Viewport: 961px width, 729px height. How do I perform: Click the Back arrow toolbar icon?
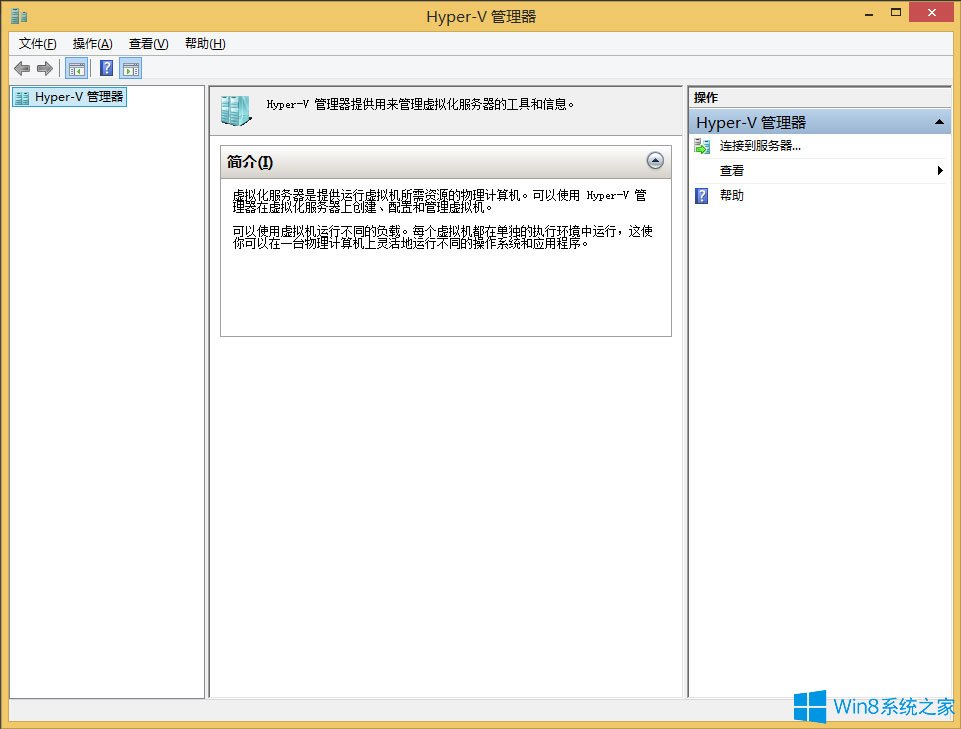(22, 68)
